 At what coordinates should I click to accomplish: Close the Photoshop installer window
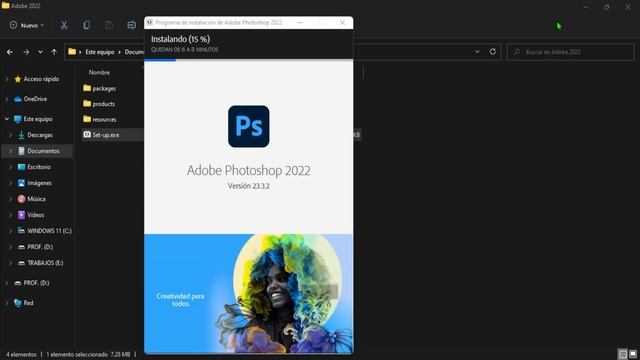tap(342, 22)
